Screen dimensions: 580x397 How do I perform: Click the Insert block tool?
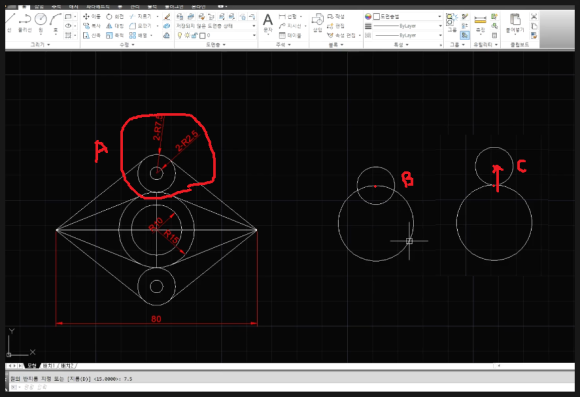317,22
